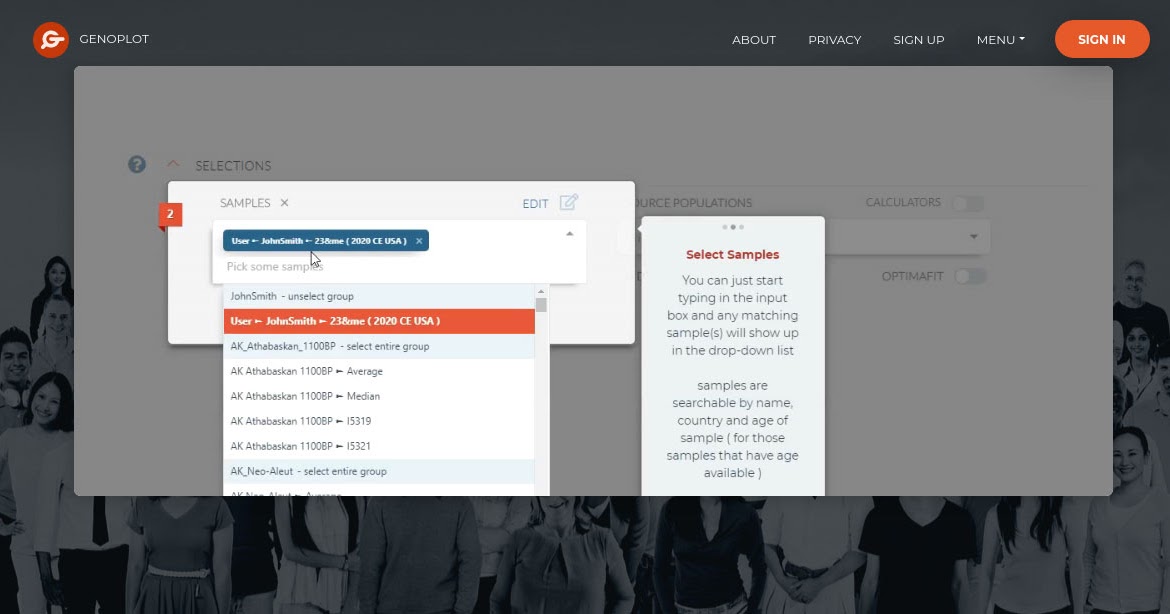1170x614 pixels.
Task: Close the Samples panel with its X
Action: tap(283, 202)
